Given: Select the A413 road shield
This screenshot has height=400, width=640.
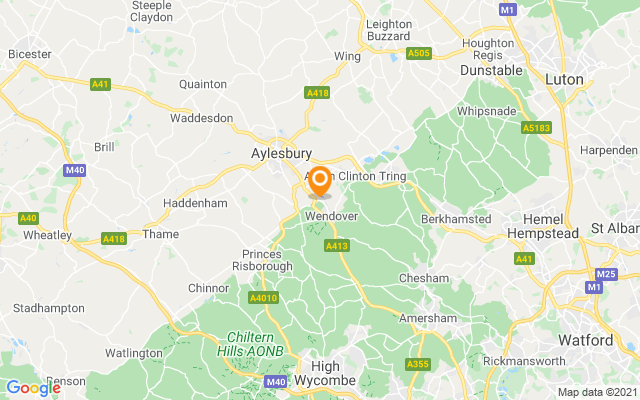Looking at the screenshot, I should pos(337,246).
